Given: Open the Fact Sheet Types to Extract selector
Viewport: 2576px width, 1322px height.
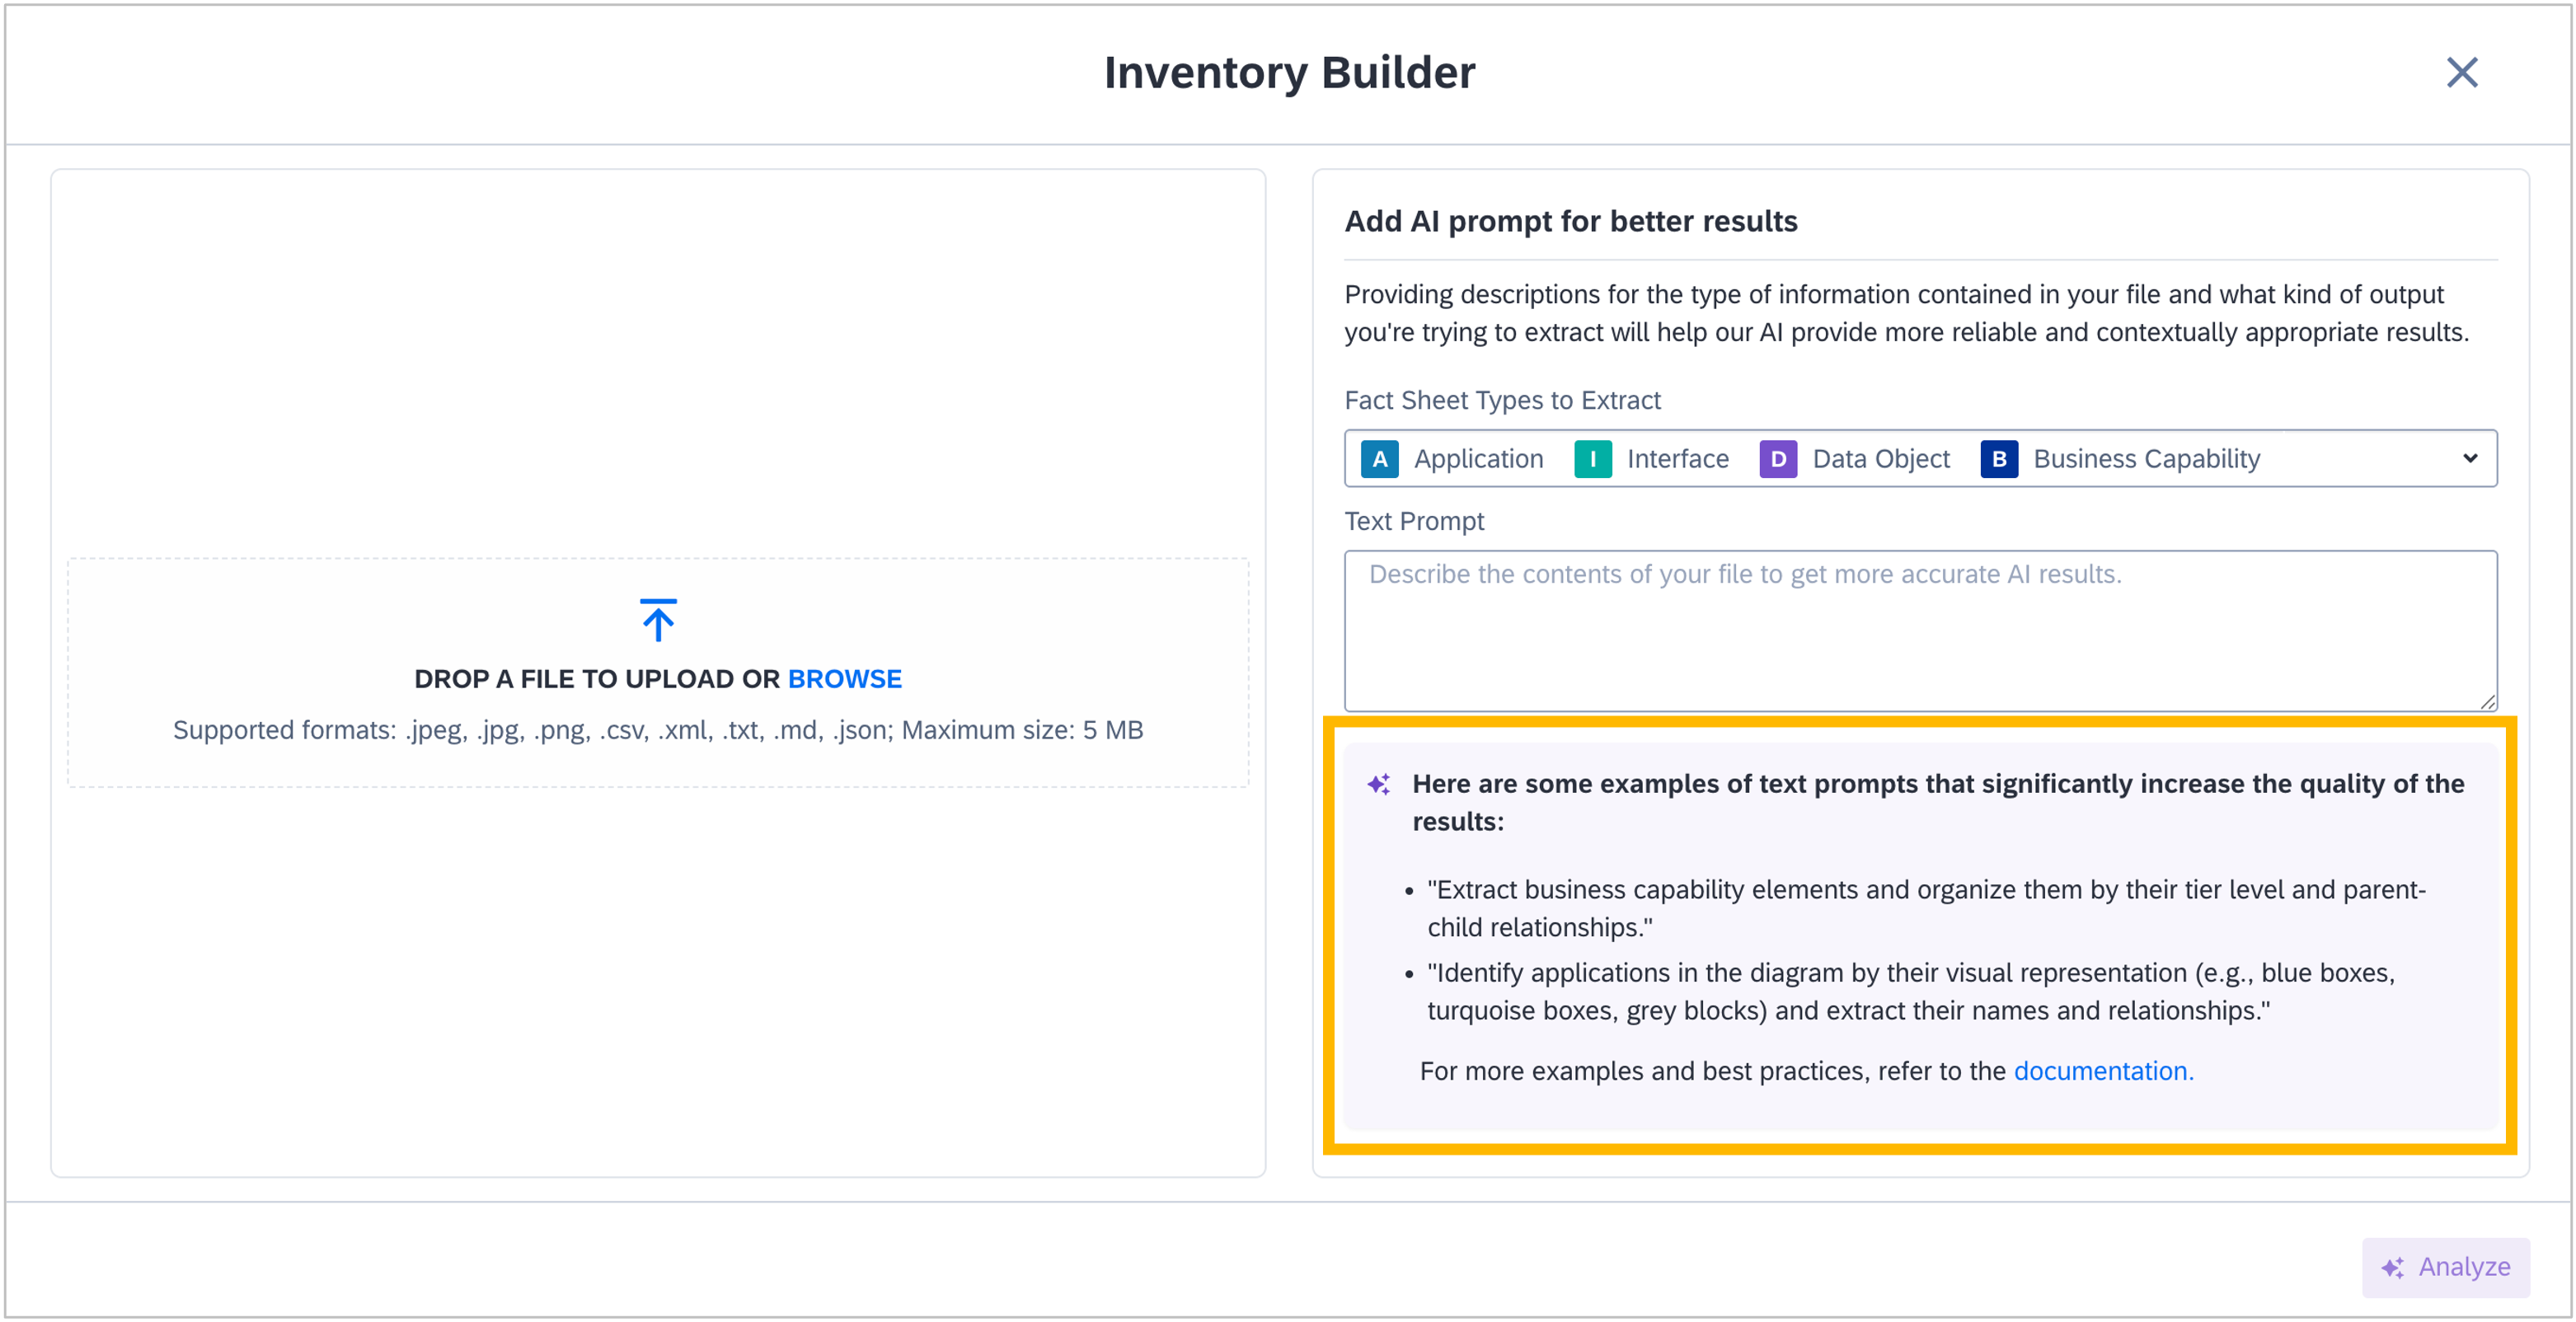Looking at the screenshot, I should pos(1920,459).
